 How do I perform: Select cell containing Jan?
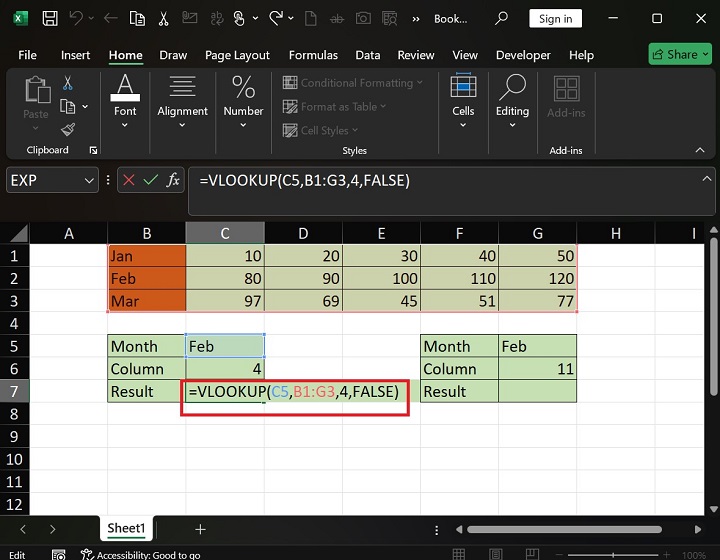pyautogui.click(x=147, y=256)
